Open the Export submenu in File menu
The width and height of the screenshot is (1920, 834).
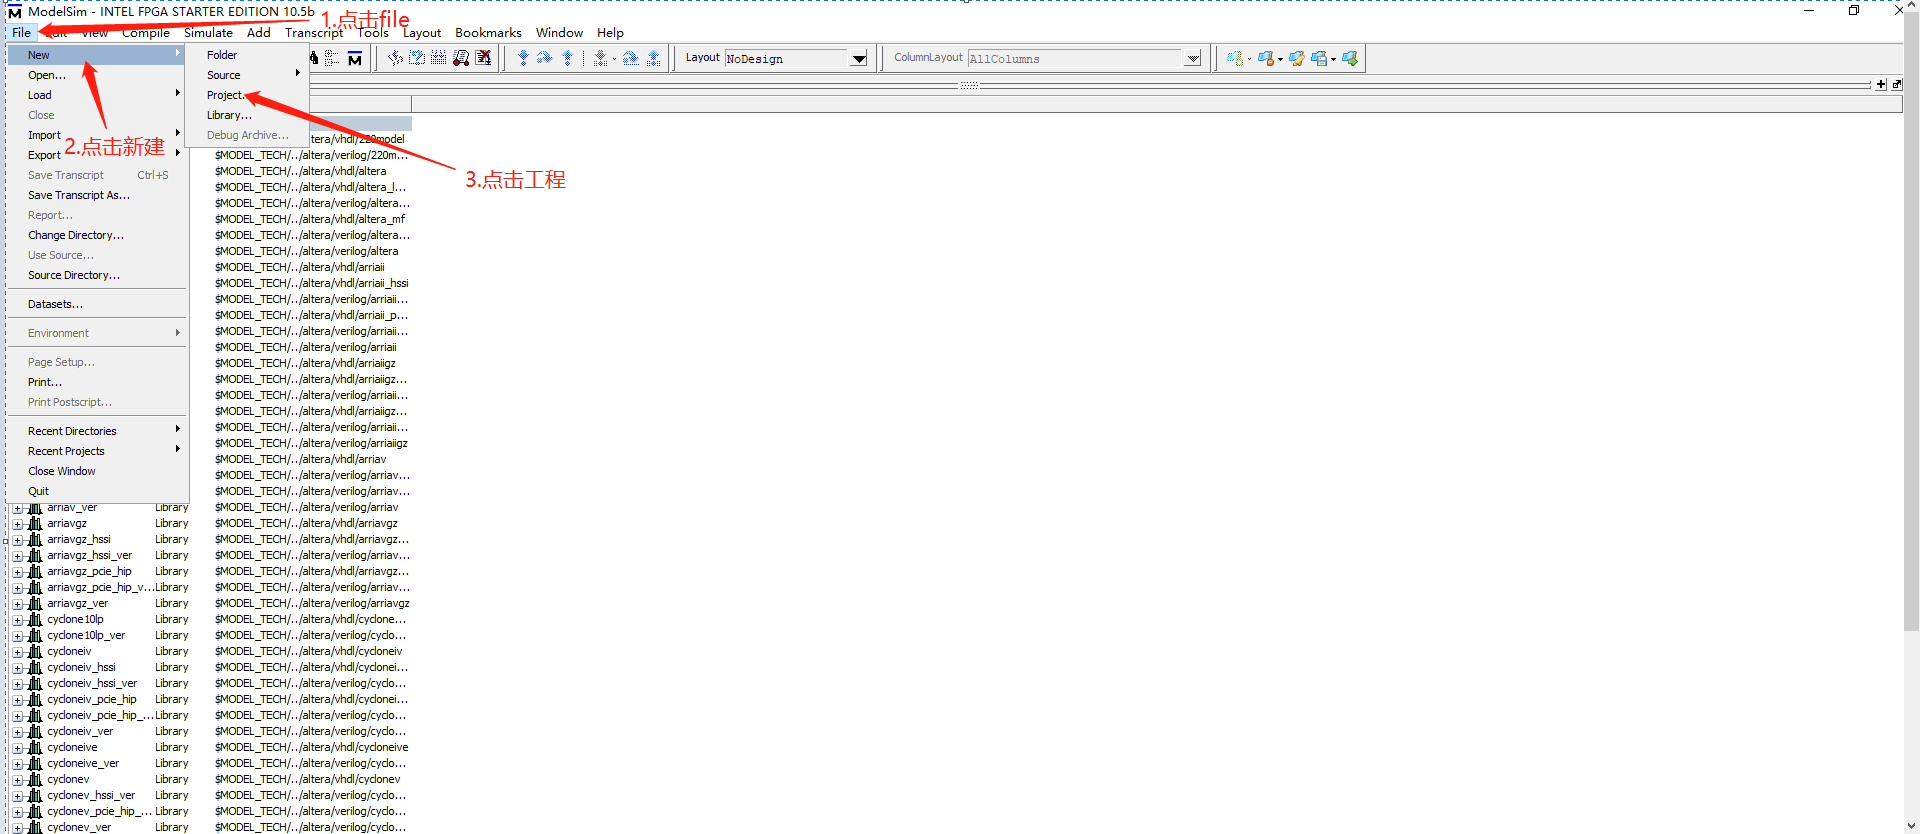coord(97,155)
